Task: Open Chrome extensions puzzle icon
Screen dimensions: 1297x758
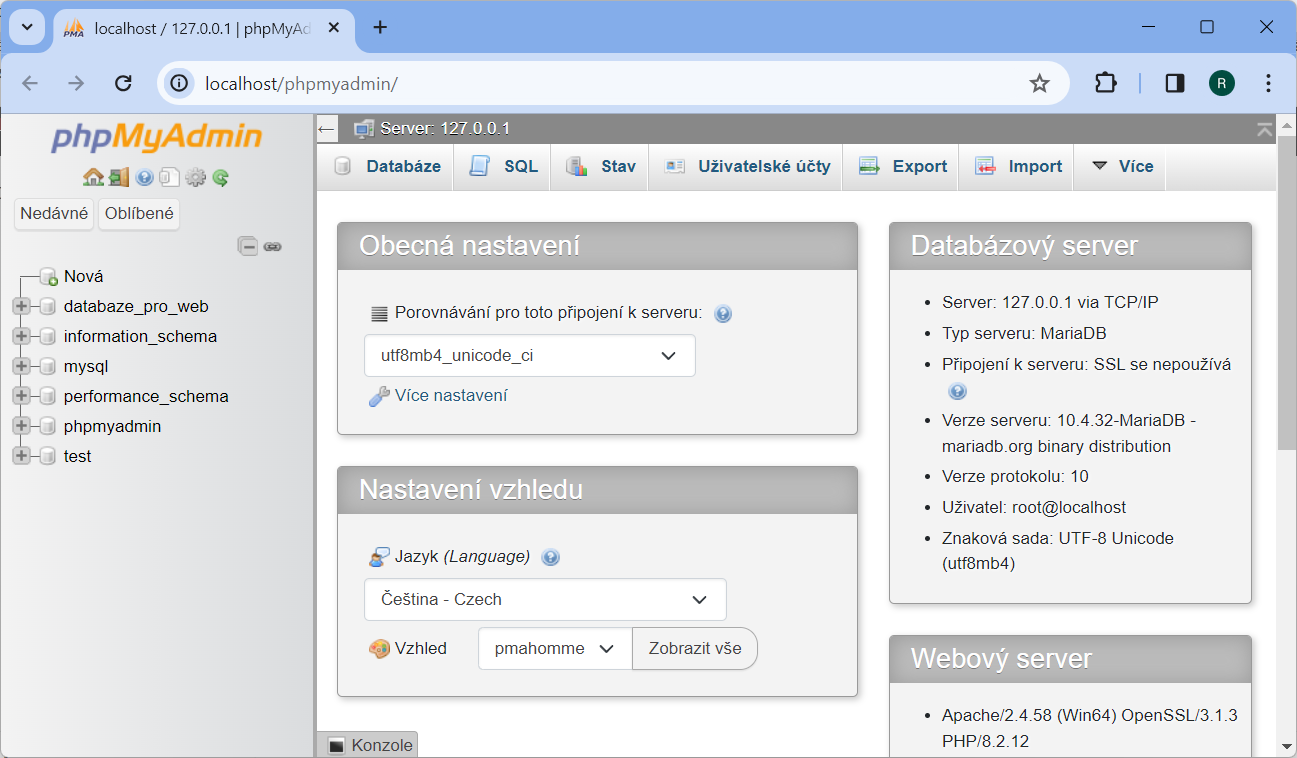Action: click(x=1105, y=83)
